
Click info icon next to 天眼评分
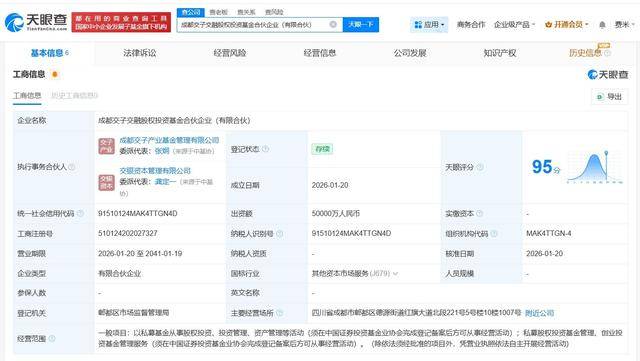[480, 167]
